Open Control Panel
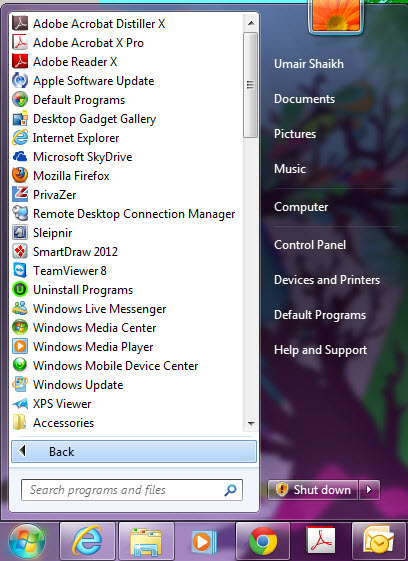 click(310, 245)
